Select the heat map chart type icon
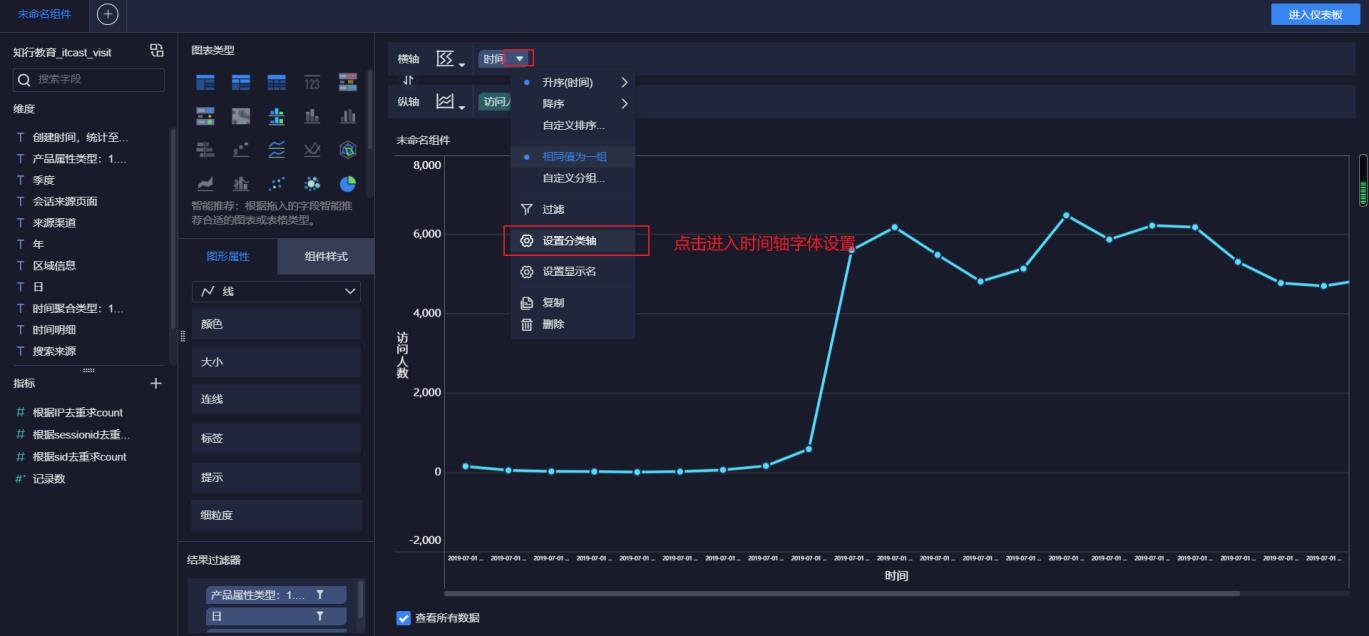 242,116
